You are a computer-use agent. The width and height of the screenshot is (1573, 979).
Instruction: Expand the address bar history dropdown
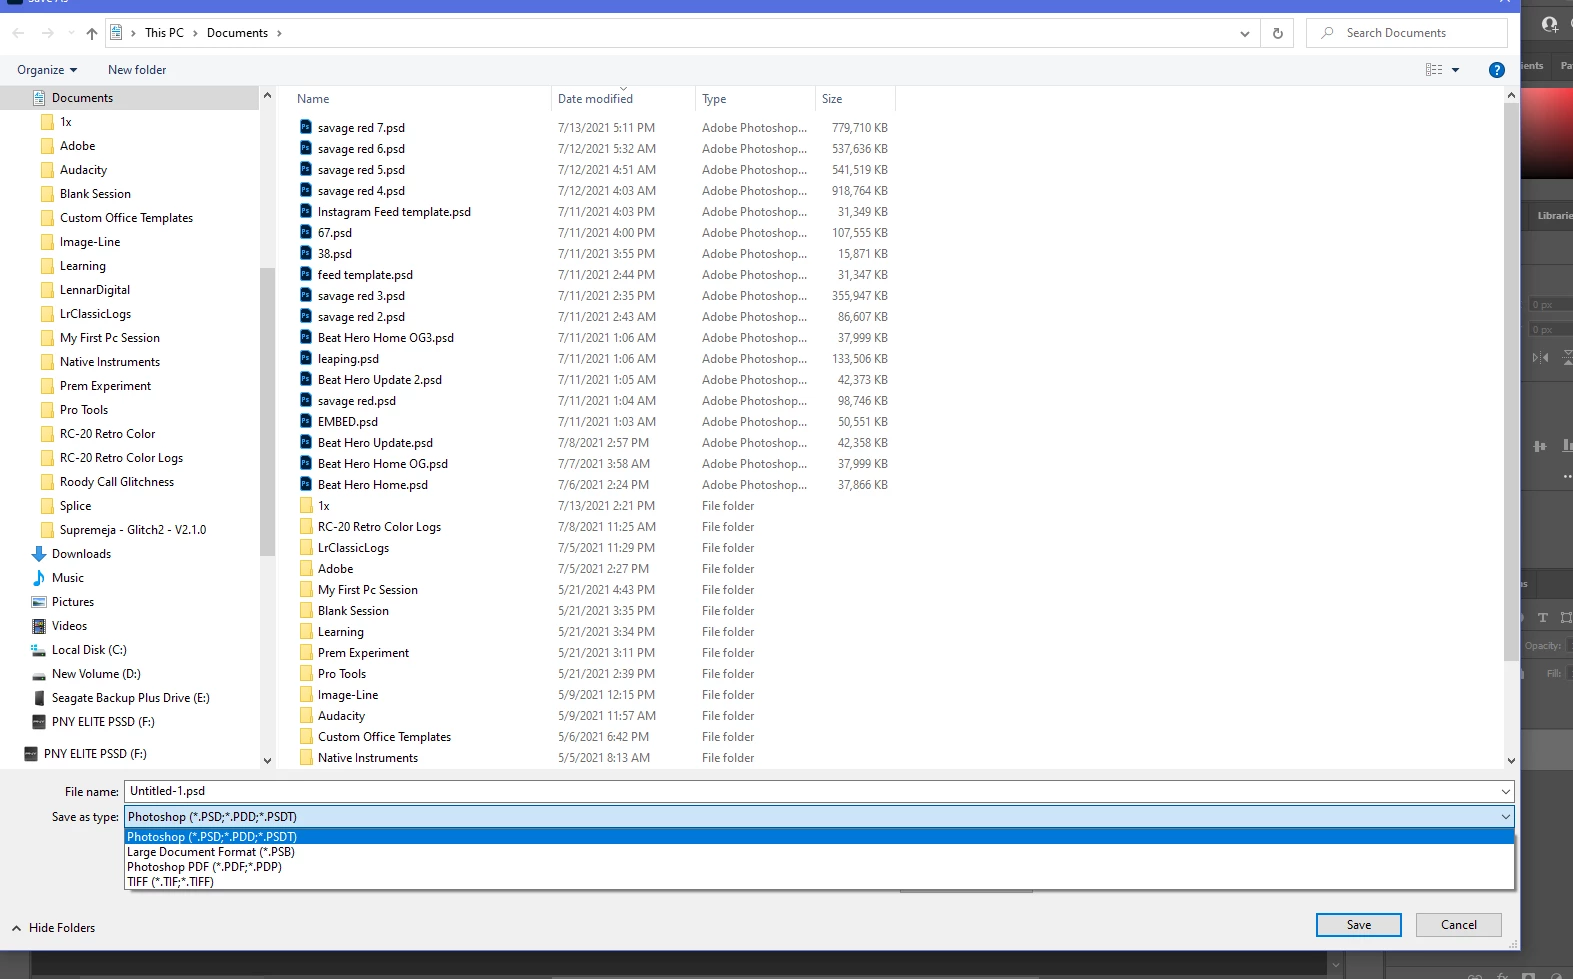1244,33
